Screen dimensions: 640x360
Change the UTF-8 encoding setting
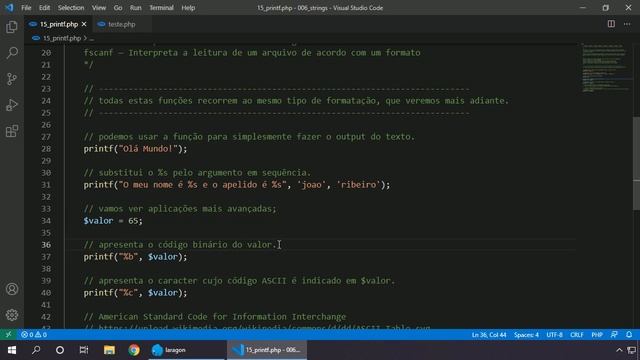pyautogui.click(x=554, y=335)
